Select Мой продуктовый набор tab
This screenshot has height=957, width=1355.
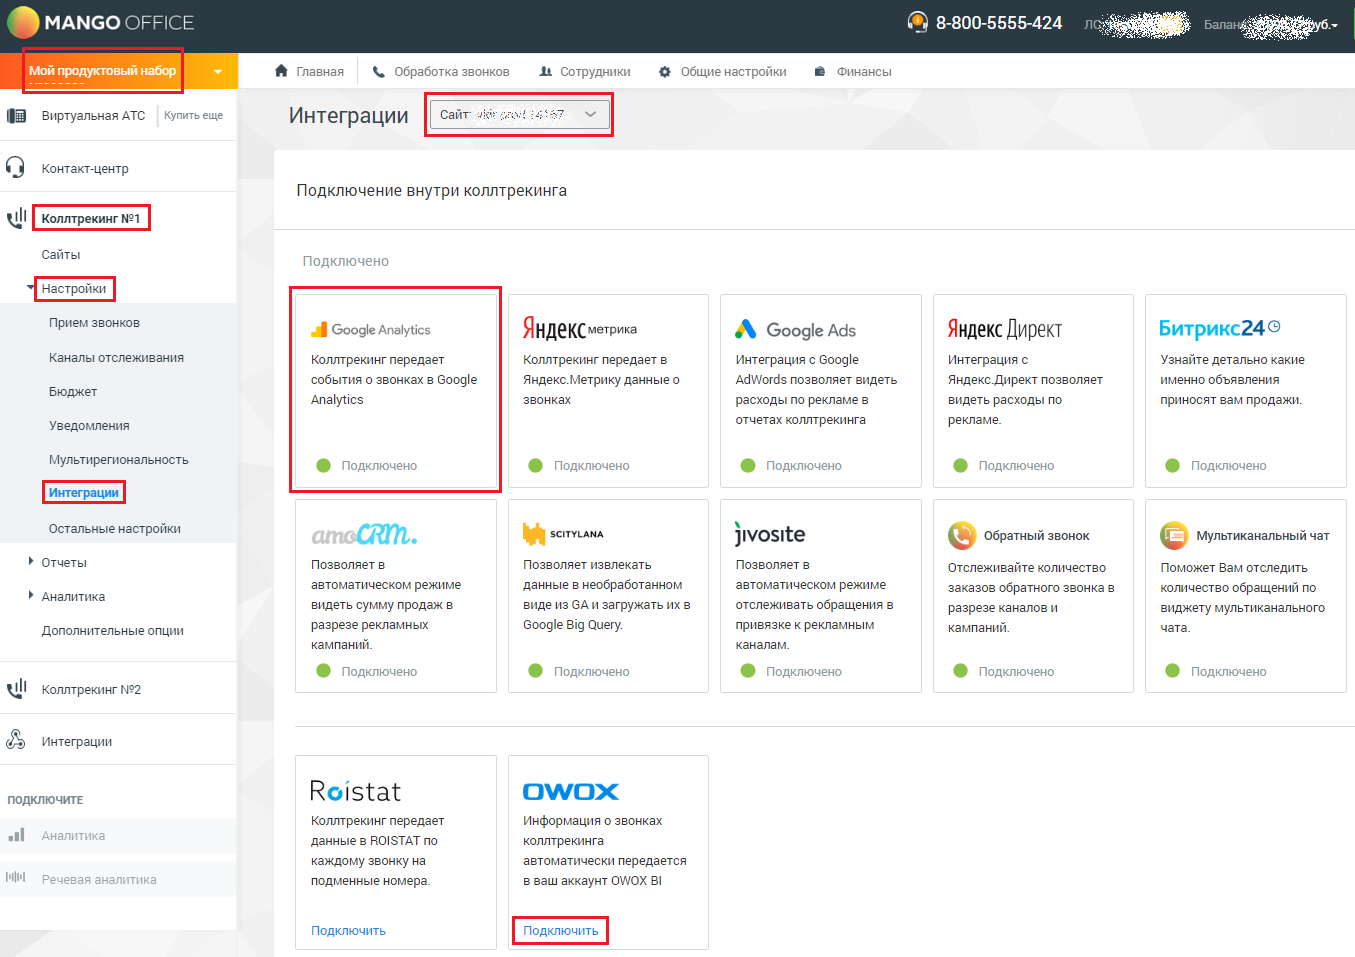(102, 70)
